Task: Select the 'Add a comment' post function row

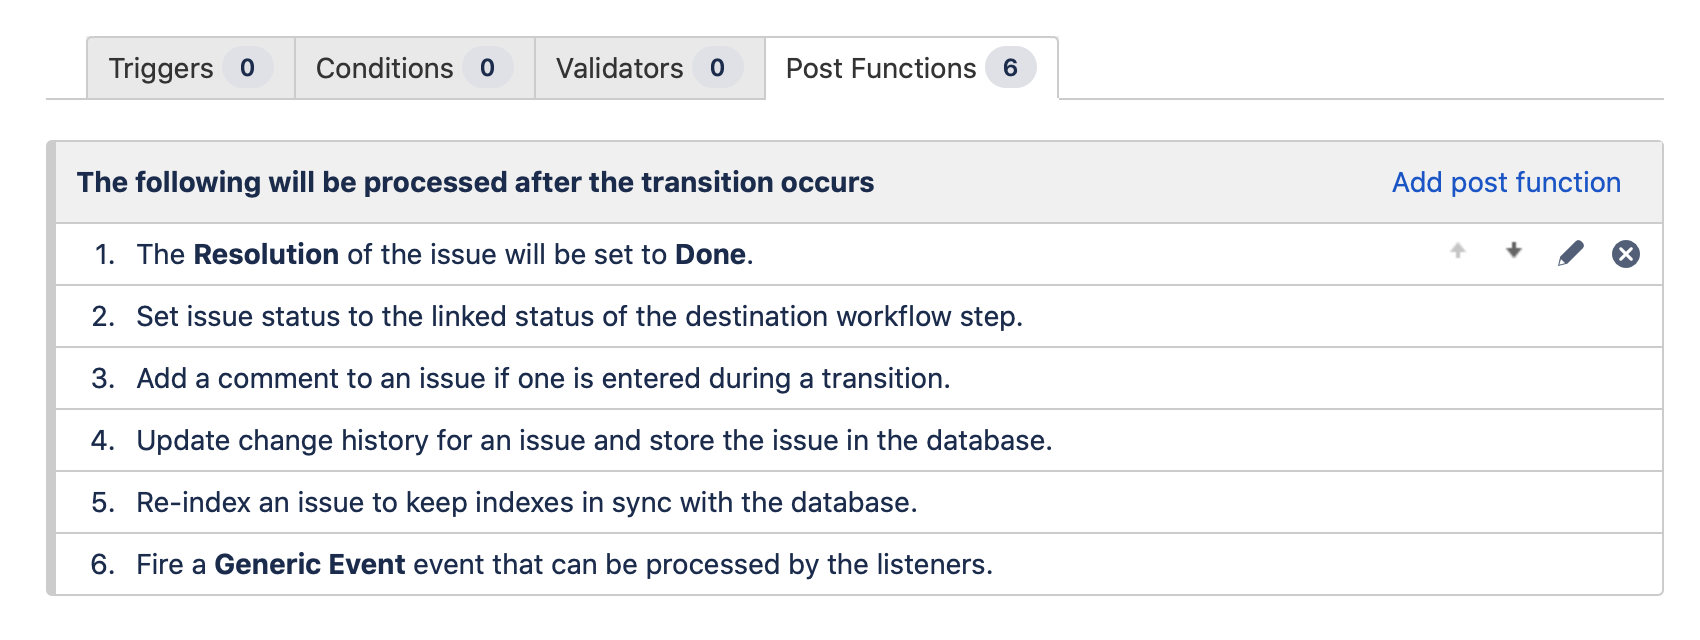Action: pyautogui.click(x=543, y=378)
